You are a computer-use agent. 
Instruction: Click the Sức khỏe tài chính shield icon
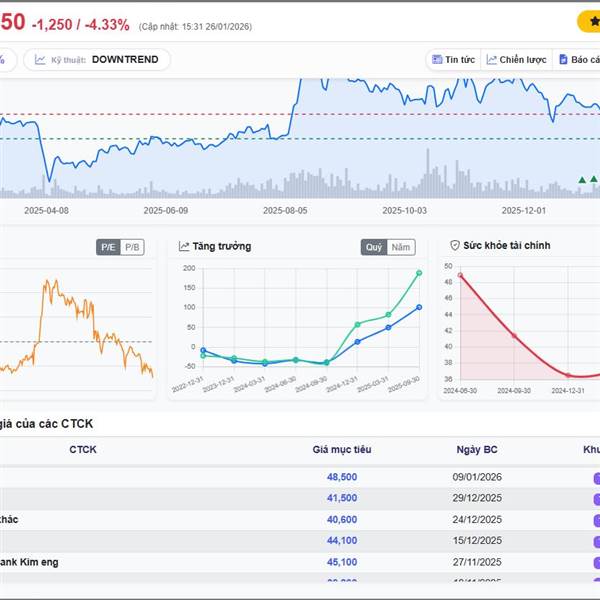(455, 246)
